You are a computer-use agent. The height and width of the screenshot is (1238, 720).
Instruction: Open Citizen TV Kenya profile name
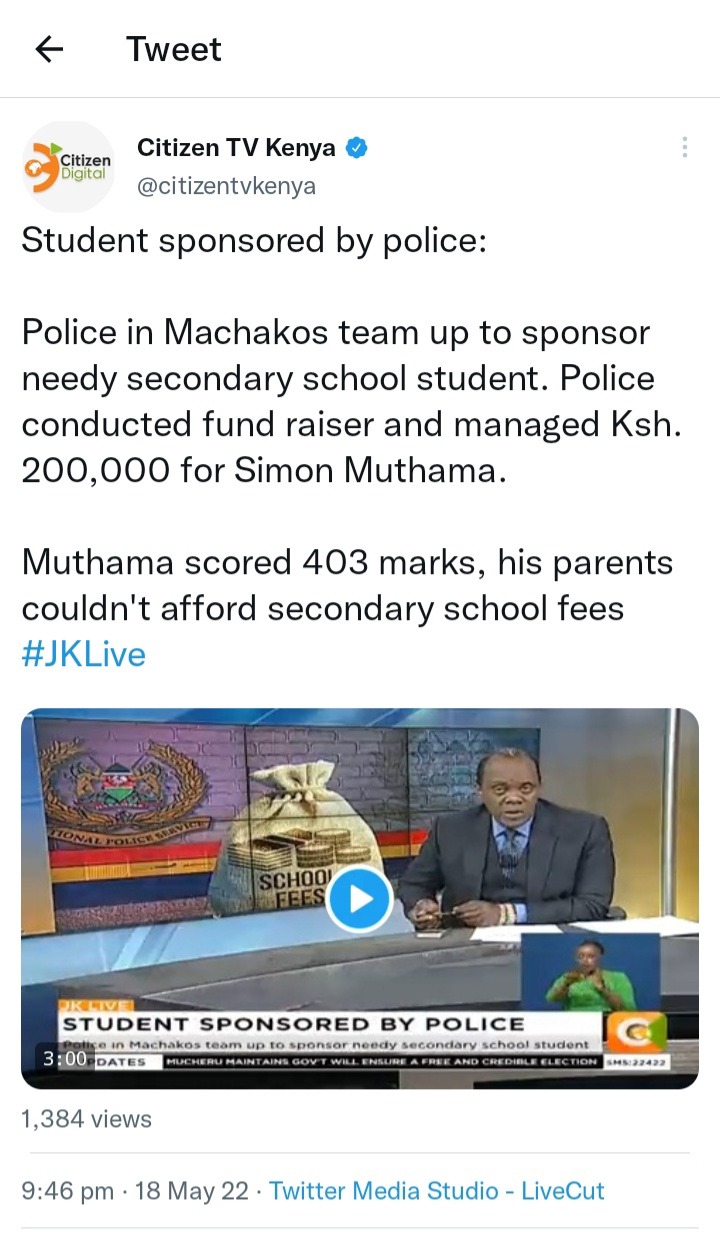click(236, 148)
